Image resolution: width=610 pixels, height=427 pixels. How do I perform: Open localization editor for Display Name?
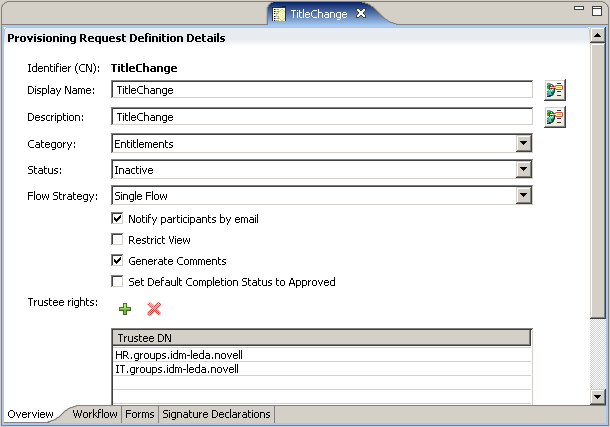pos(555,90)
